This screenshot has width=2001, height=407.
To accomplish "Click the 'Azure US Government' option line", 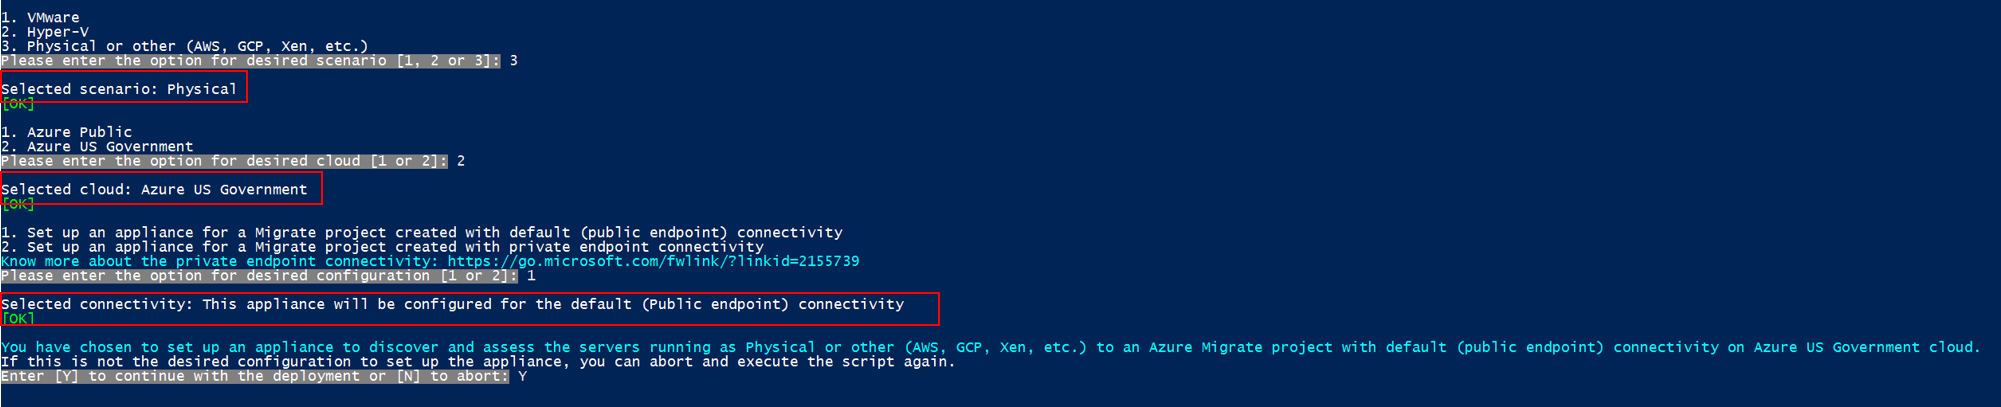I will [x=97, y=146].
